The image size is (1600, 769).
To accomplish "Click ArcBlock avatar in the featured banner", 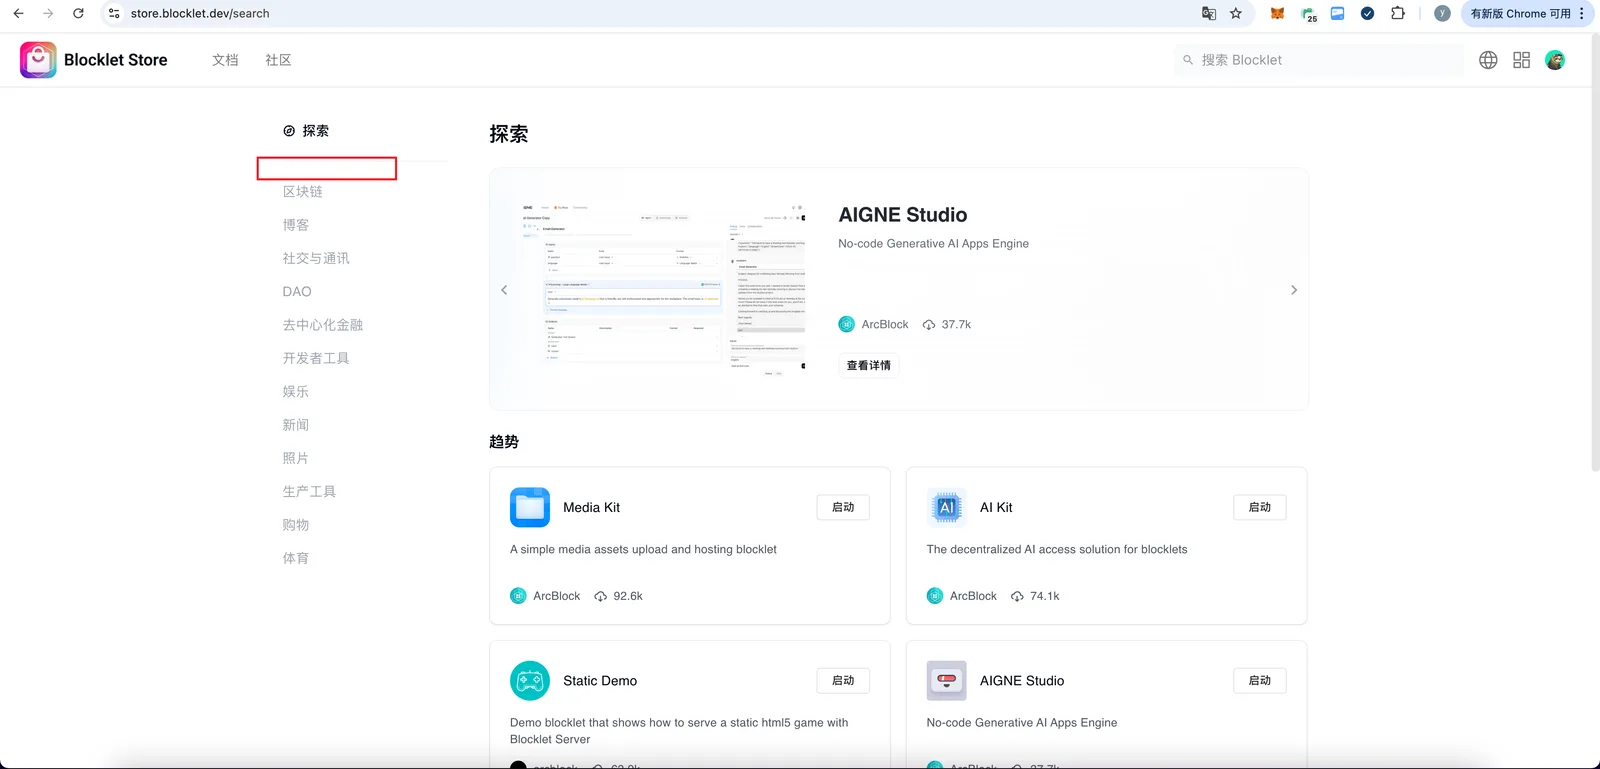I will [847, 324].
